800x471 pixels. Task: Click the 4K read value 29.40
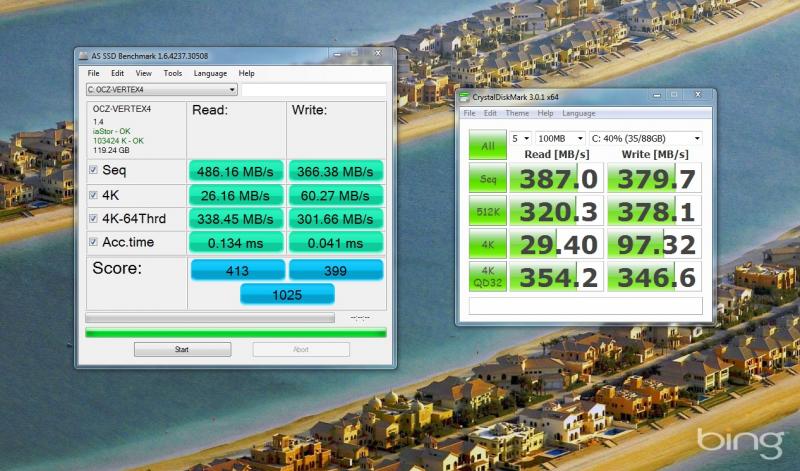[557, 243]
